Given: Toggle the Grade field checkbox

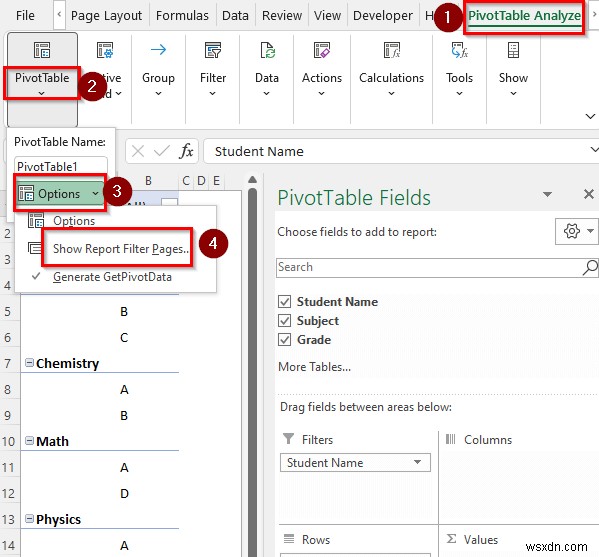Looking at the screenshot, I should [x=284, y=339].
